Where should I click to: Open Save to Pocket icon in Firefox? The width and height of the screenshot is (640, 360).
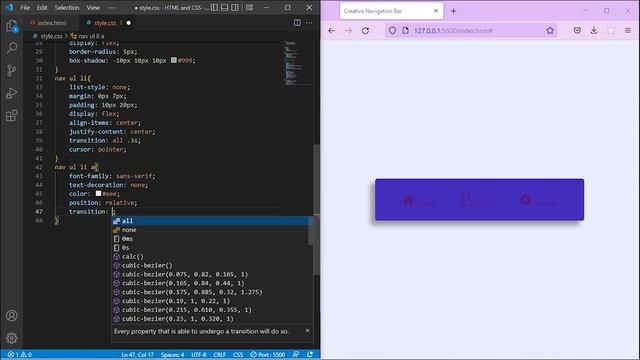coord(577,31)
